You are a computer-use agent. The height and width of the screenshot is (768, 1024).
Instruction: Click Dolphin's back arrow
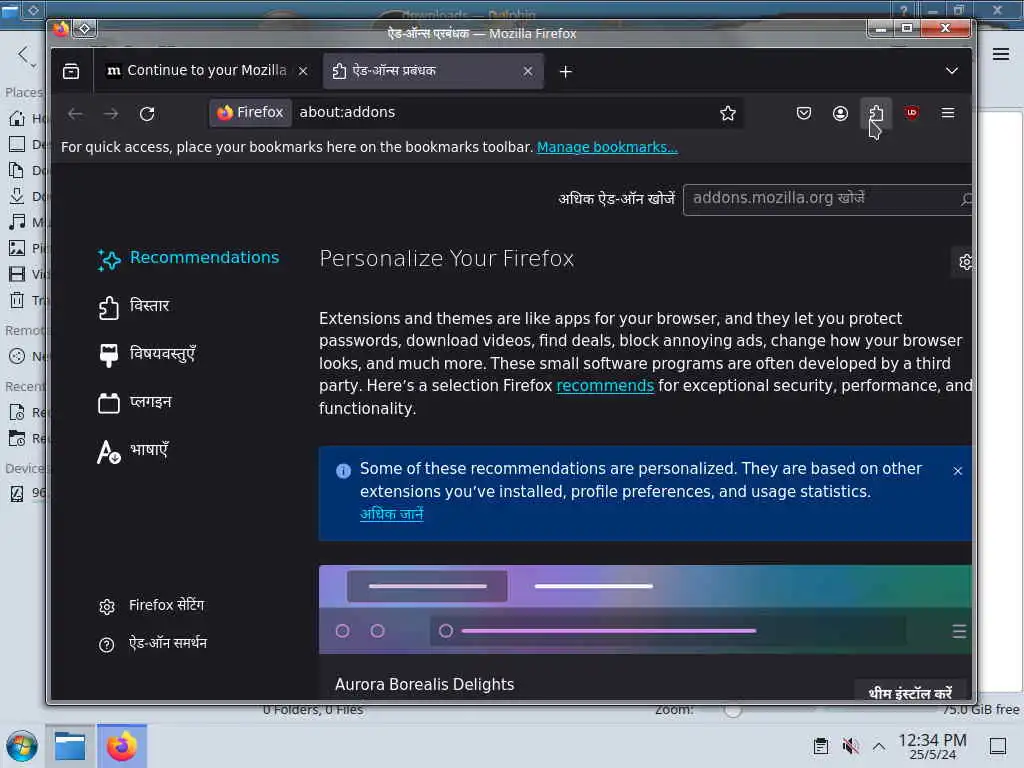[24, 55]
